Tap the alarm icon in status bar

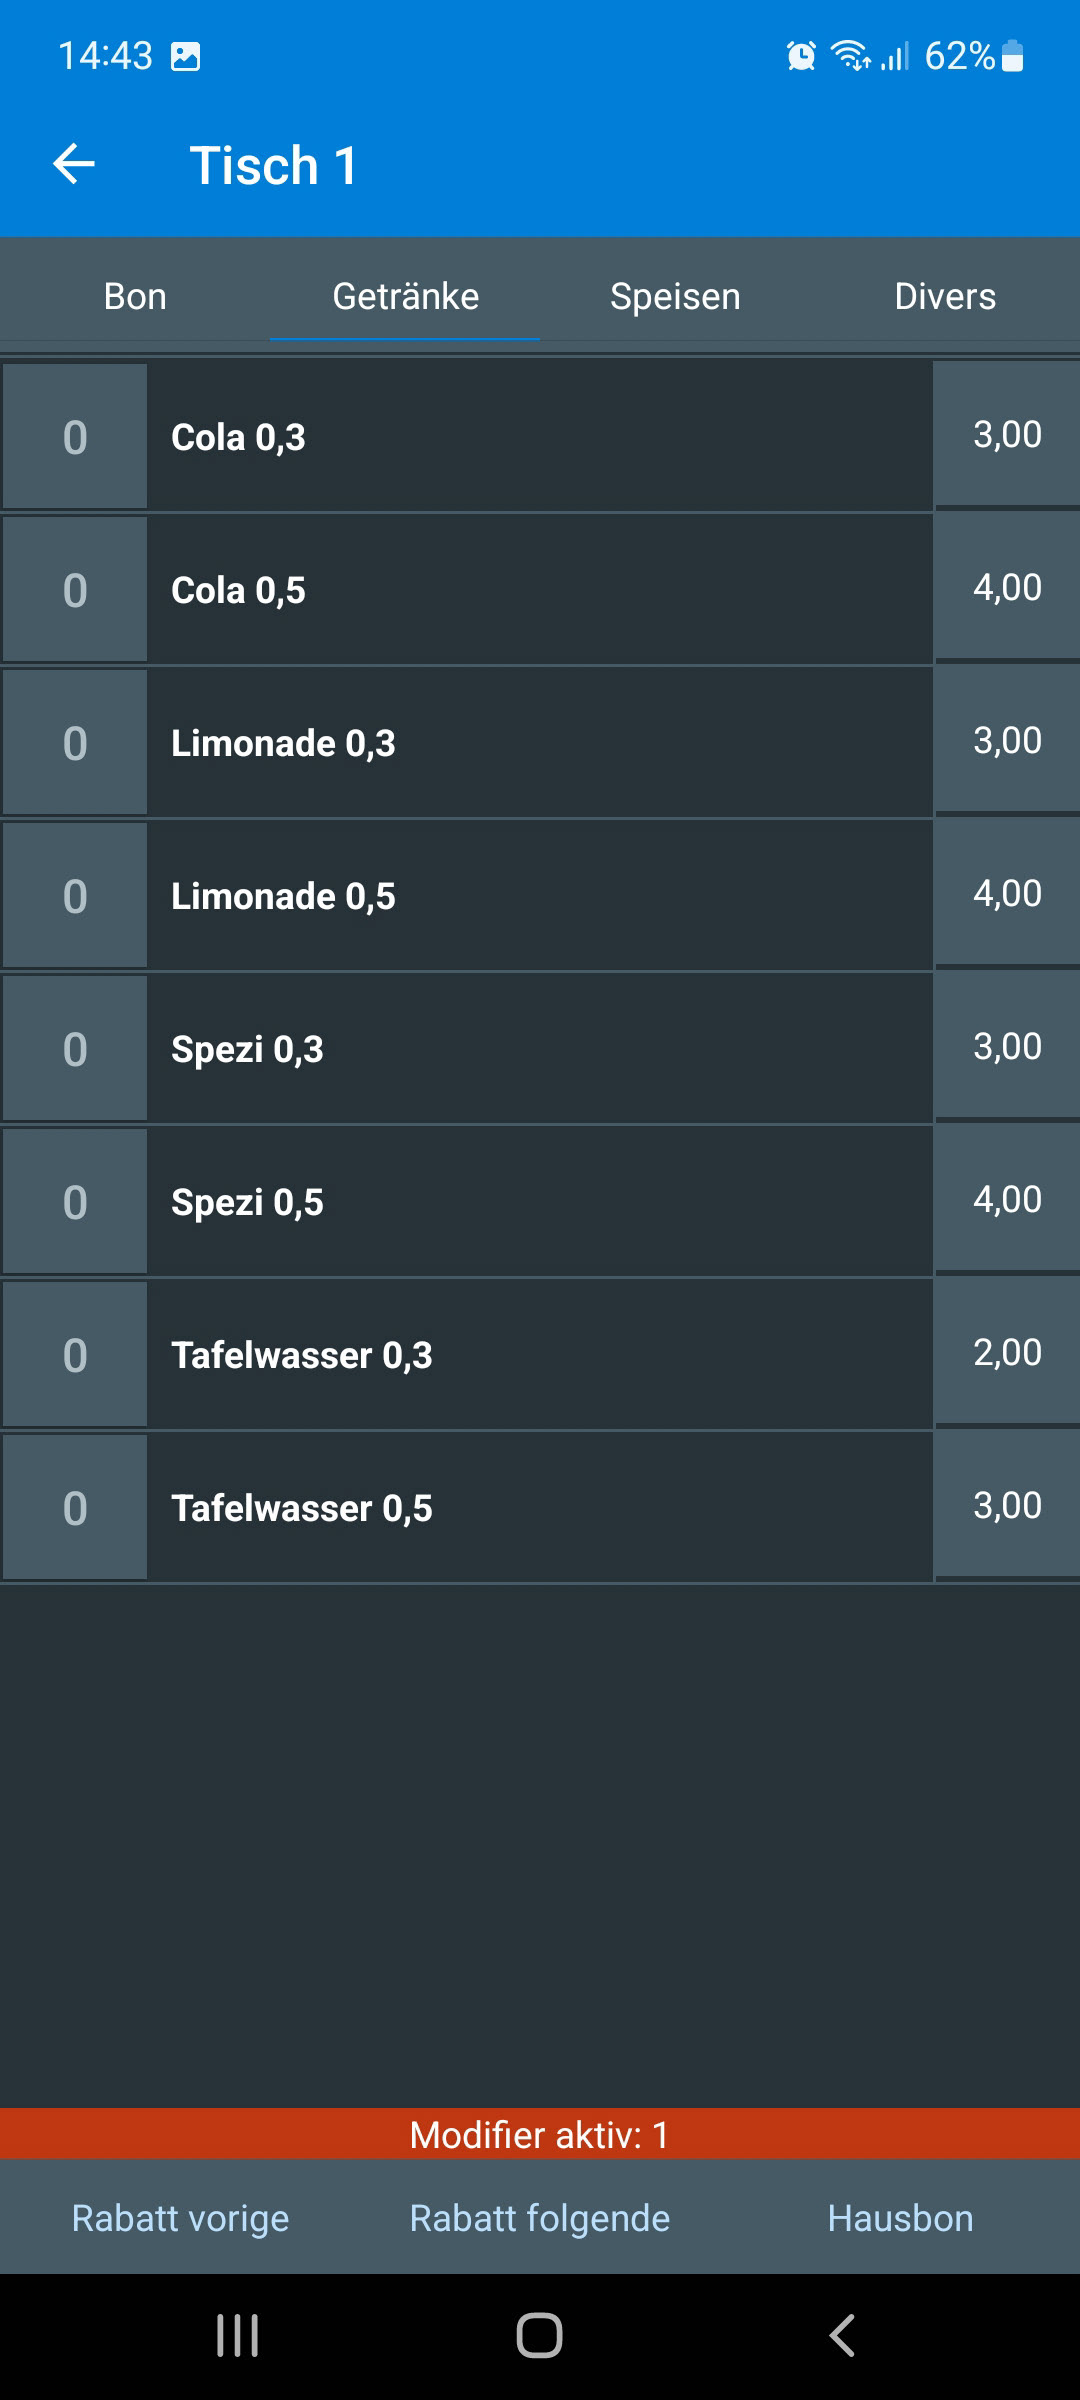click(x=801, y=56)
